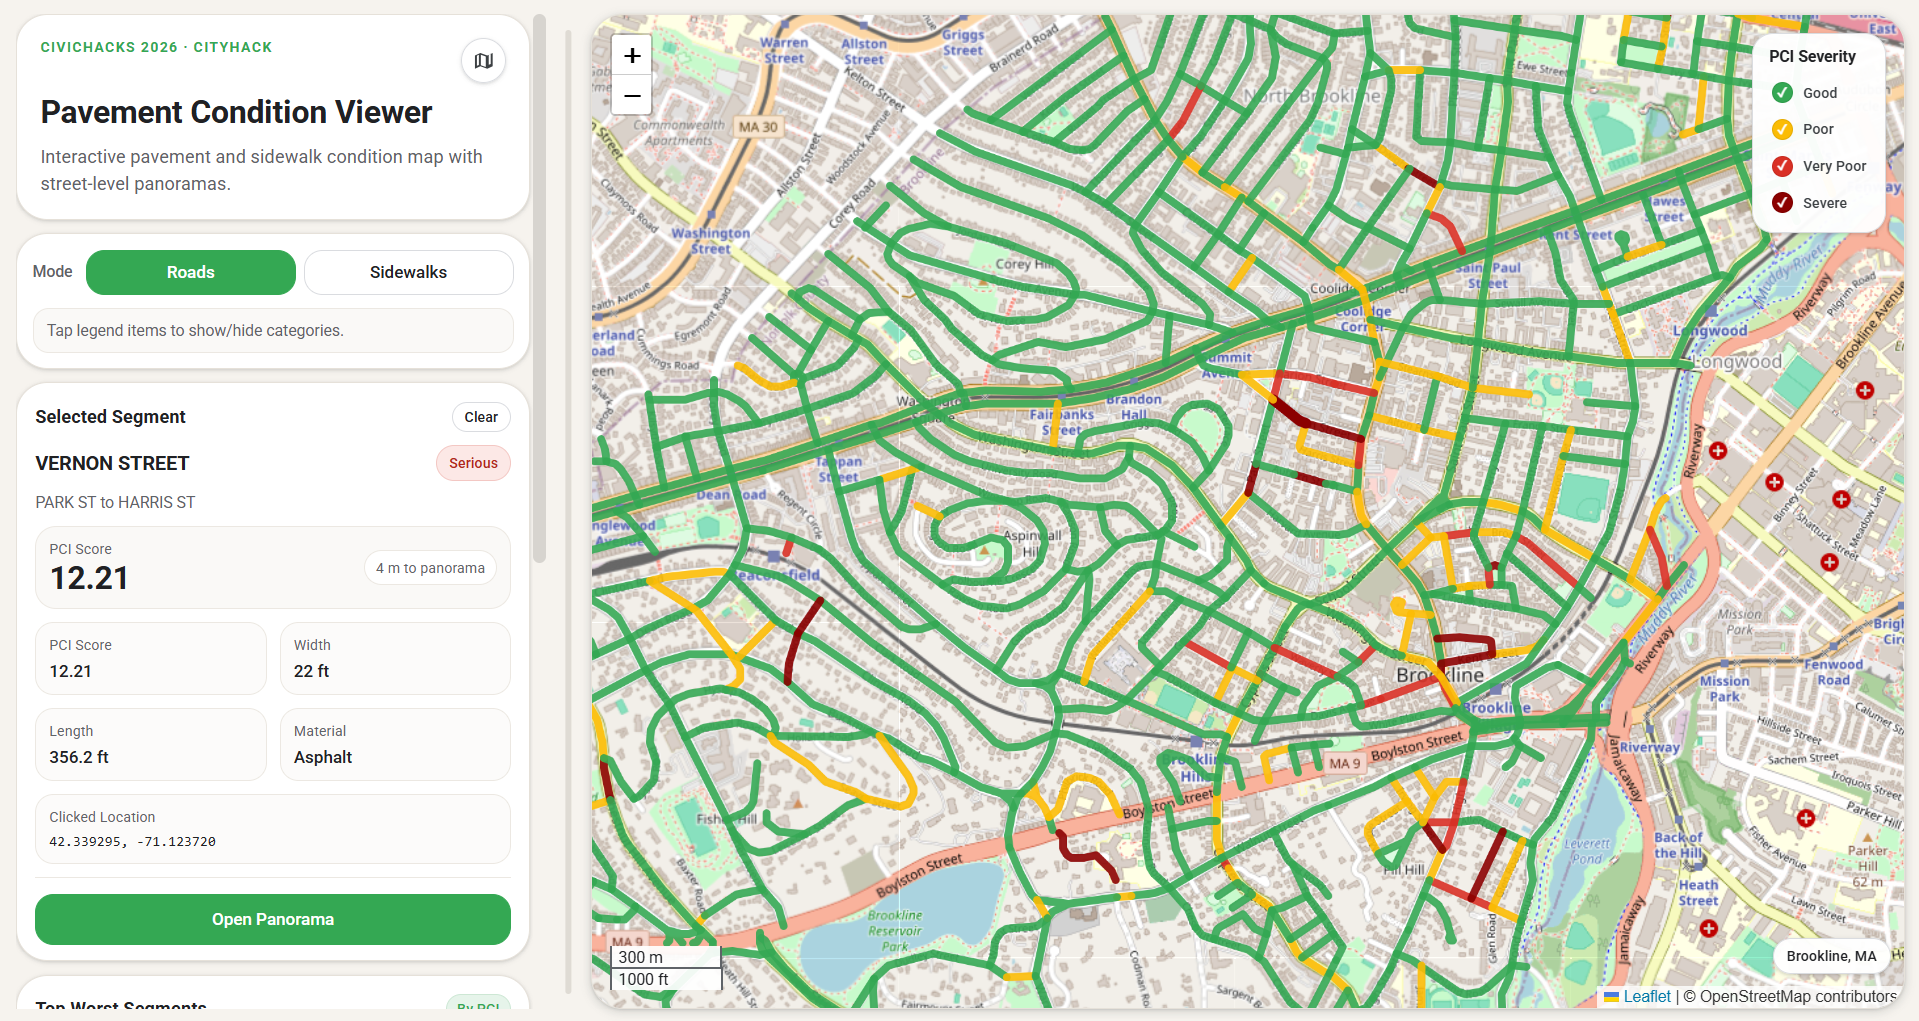Viewport: 1919px width, 1021px height.
Task: Click PARK ST to HARRIS ST text
Action: tap(115, 502)
